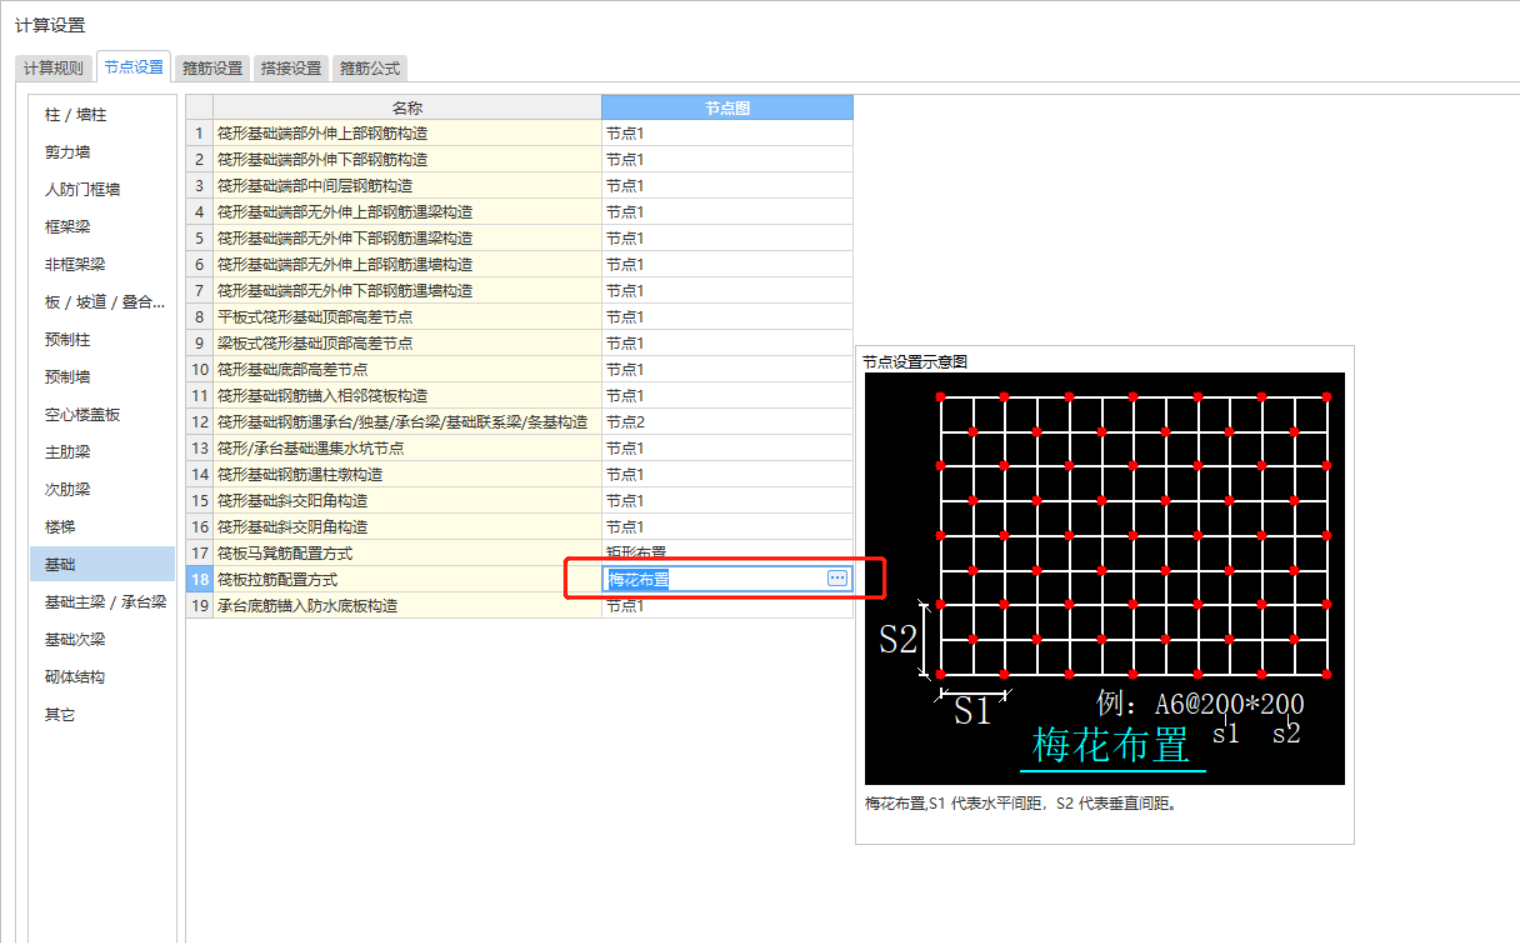Switch to the 节点设置 tab
Screen dimensions: 1520x943
133,67
